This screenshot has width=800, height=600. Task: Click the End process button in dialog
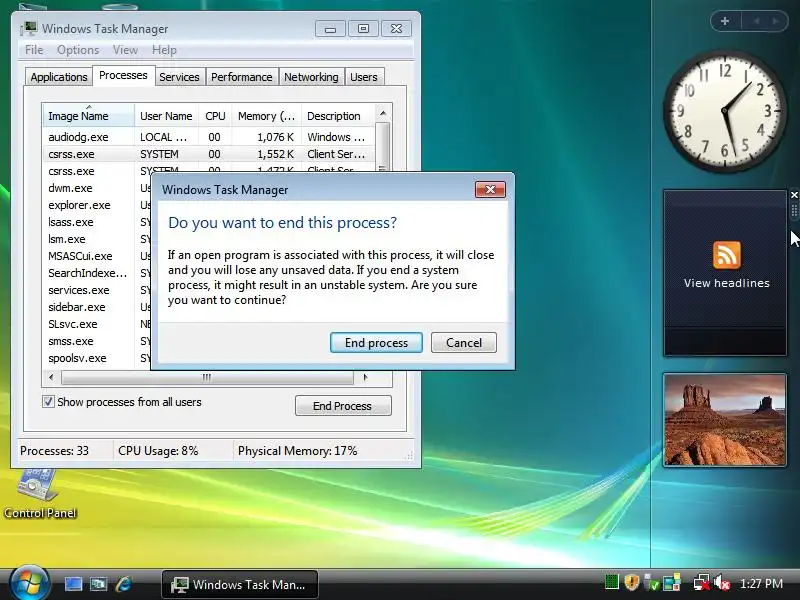pyautogui.click(x=376, y=342)
